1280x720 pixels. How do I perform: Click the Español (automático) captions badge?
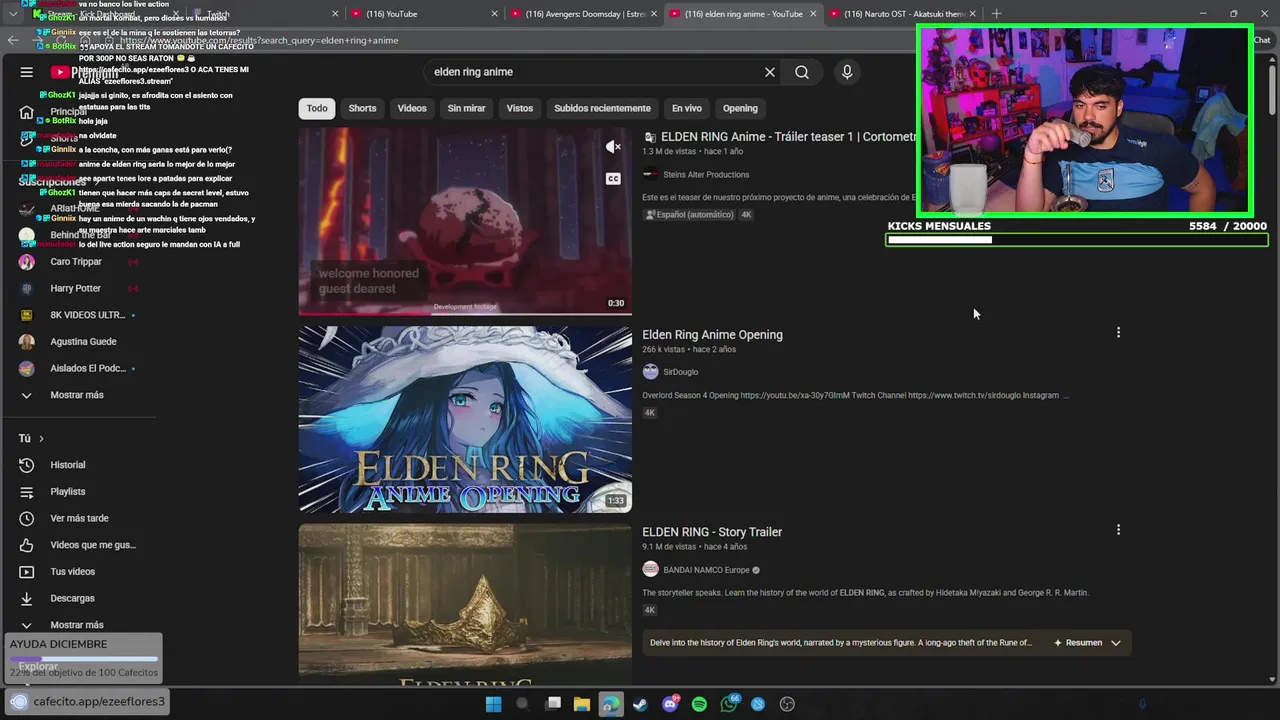point(688,215)
